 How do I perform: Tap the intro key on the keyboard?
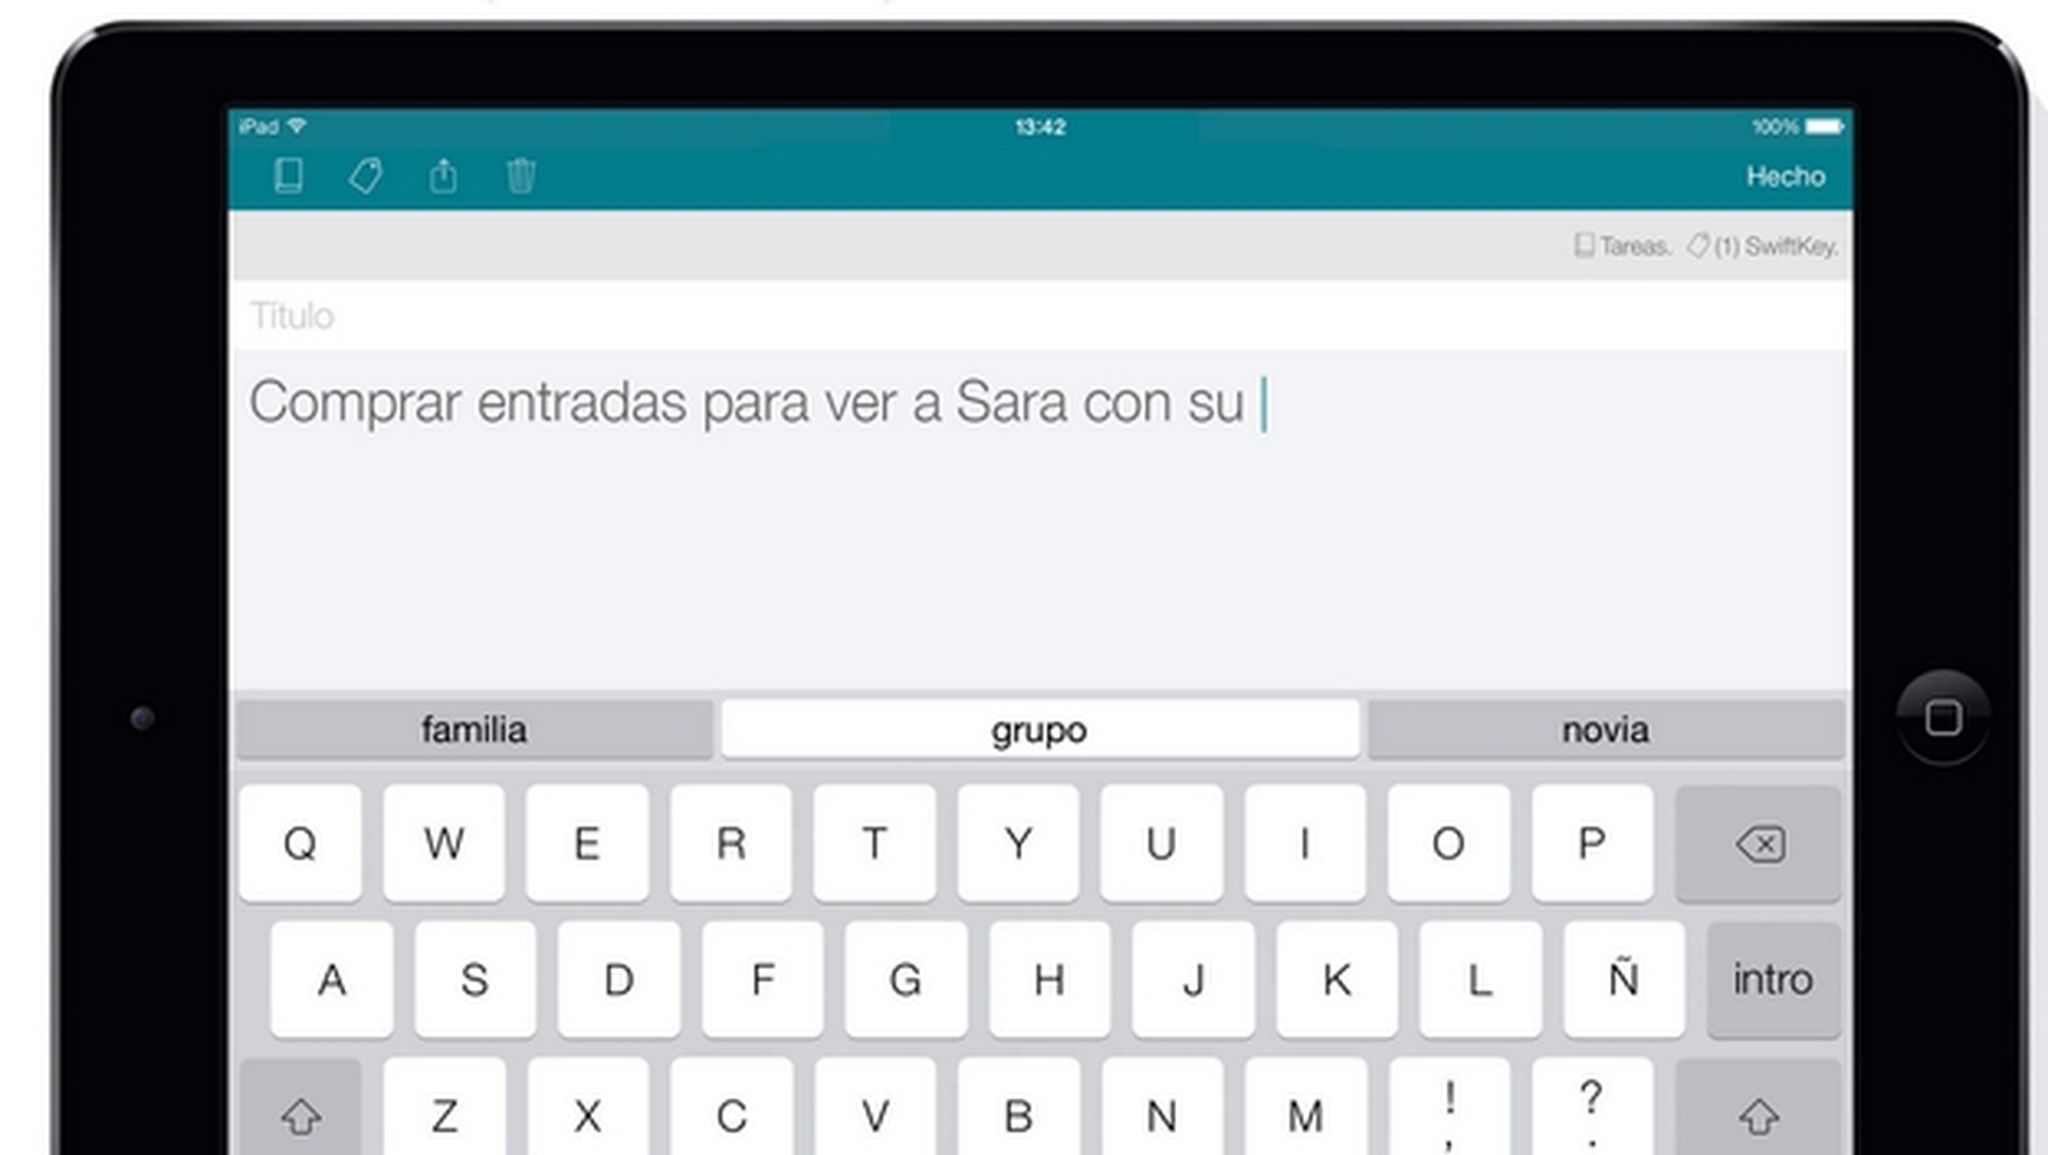[x=1771, y=979]
